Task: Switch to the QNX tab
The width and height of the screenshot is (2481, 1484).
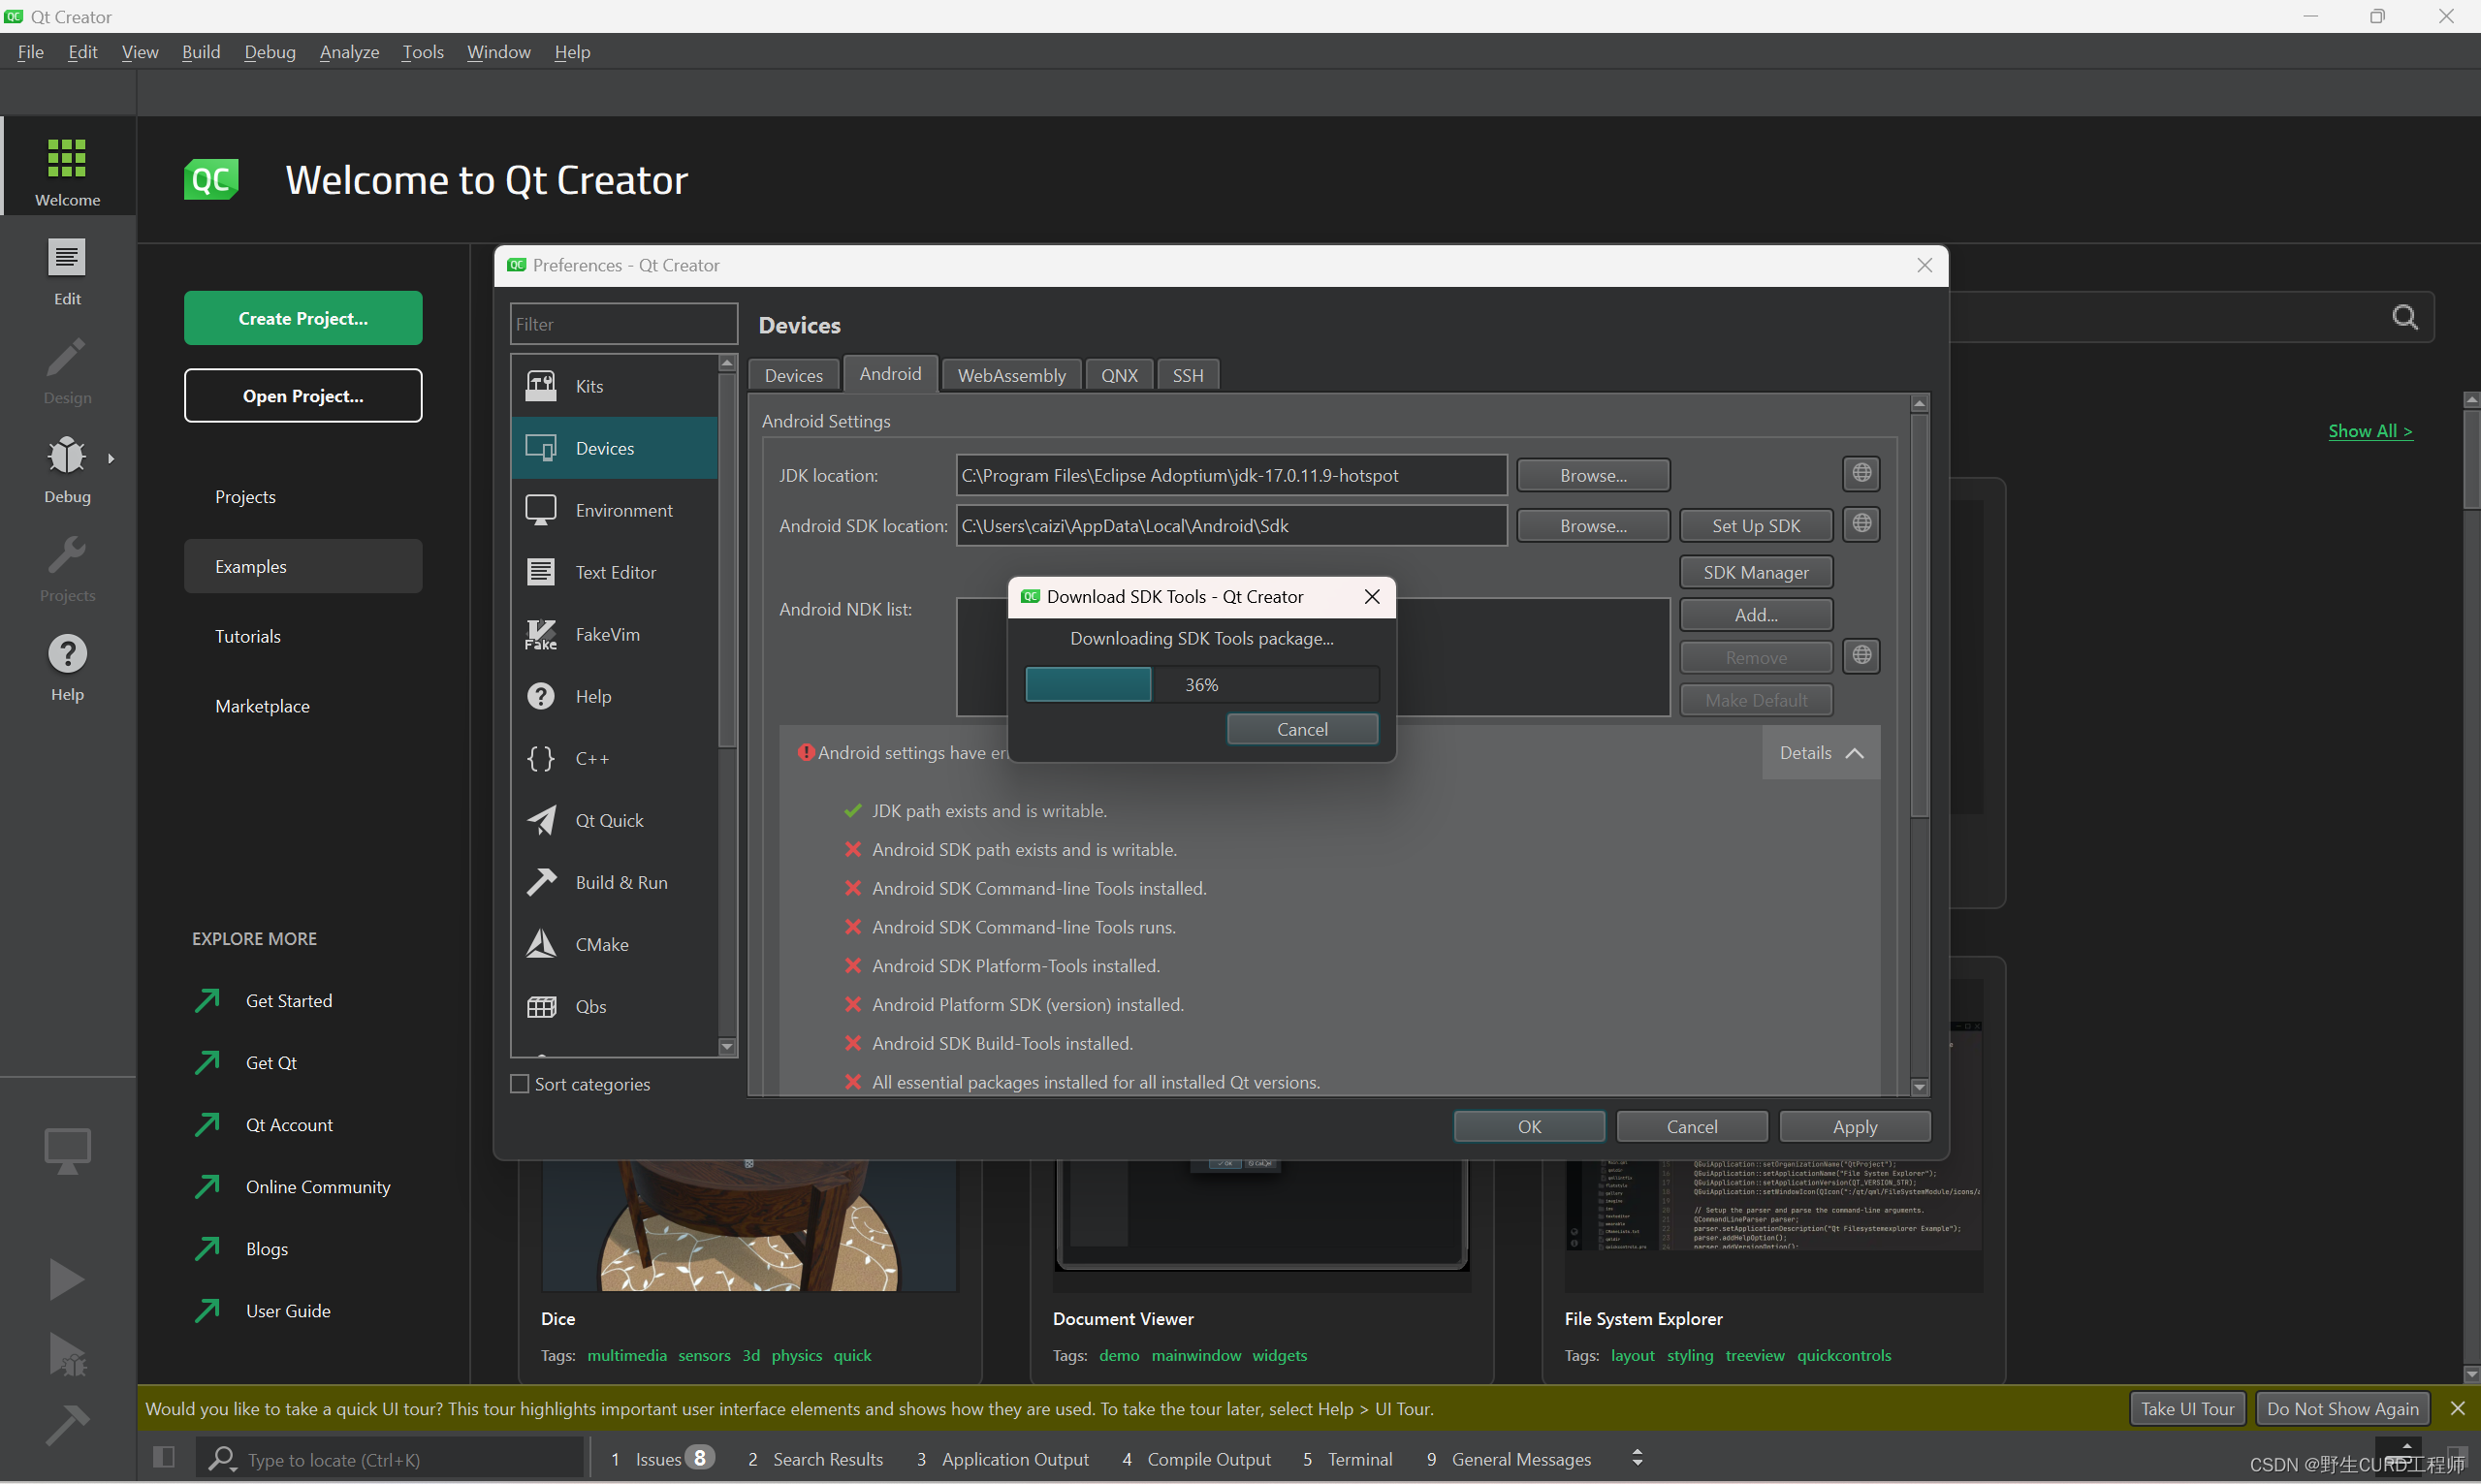Action: 1119,375
